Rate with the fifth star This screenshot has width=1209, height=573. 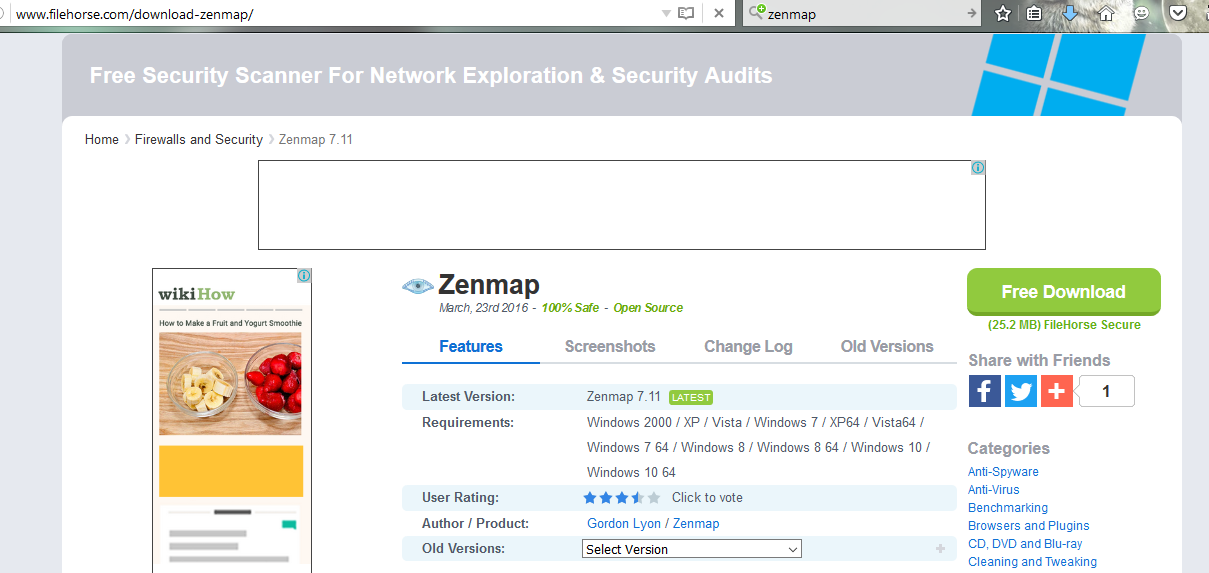coord(654,497)
